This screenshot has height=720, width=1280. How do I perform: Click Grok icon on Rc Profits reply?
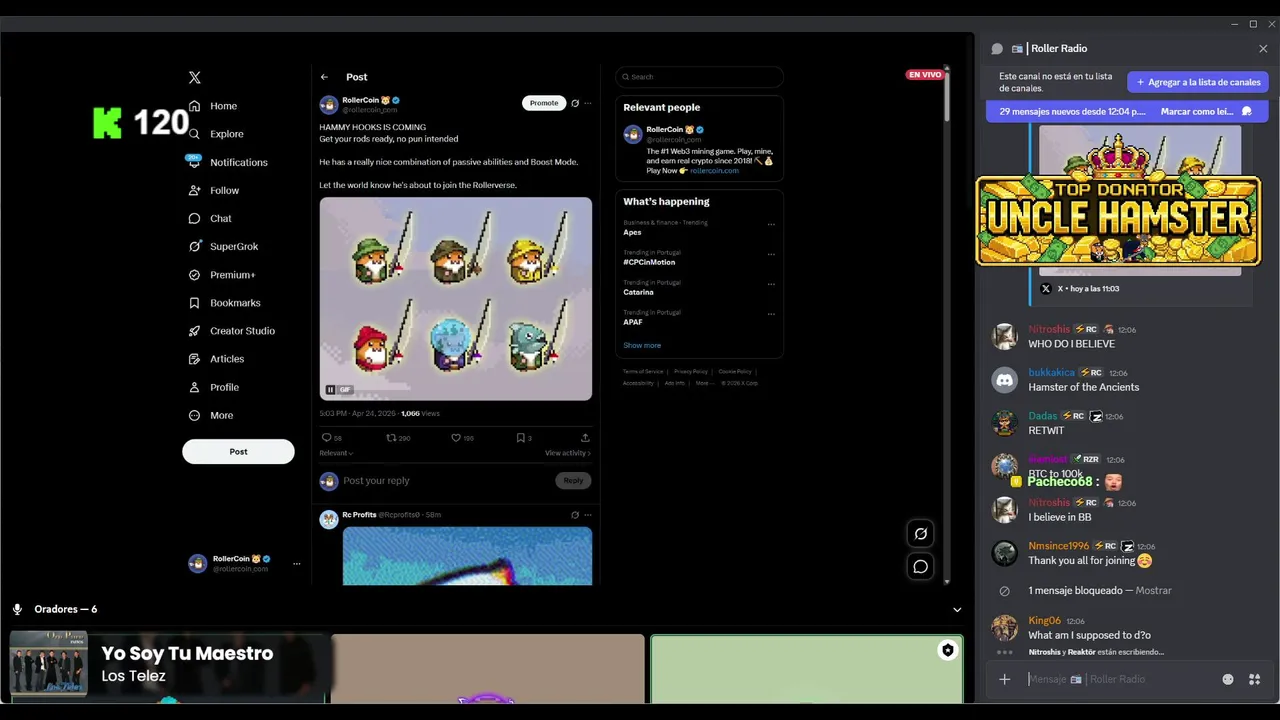575,515
